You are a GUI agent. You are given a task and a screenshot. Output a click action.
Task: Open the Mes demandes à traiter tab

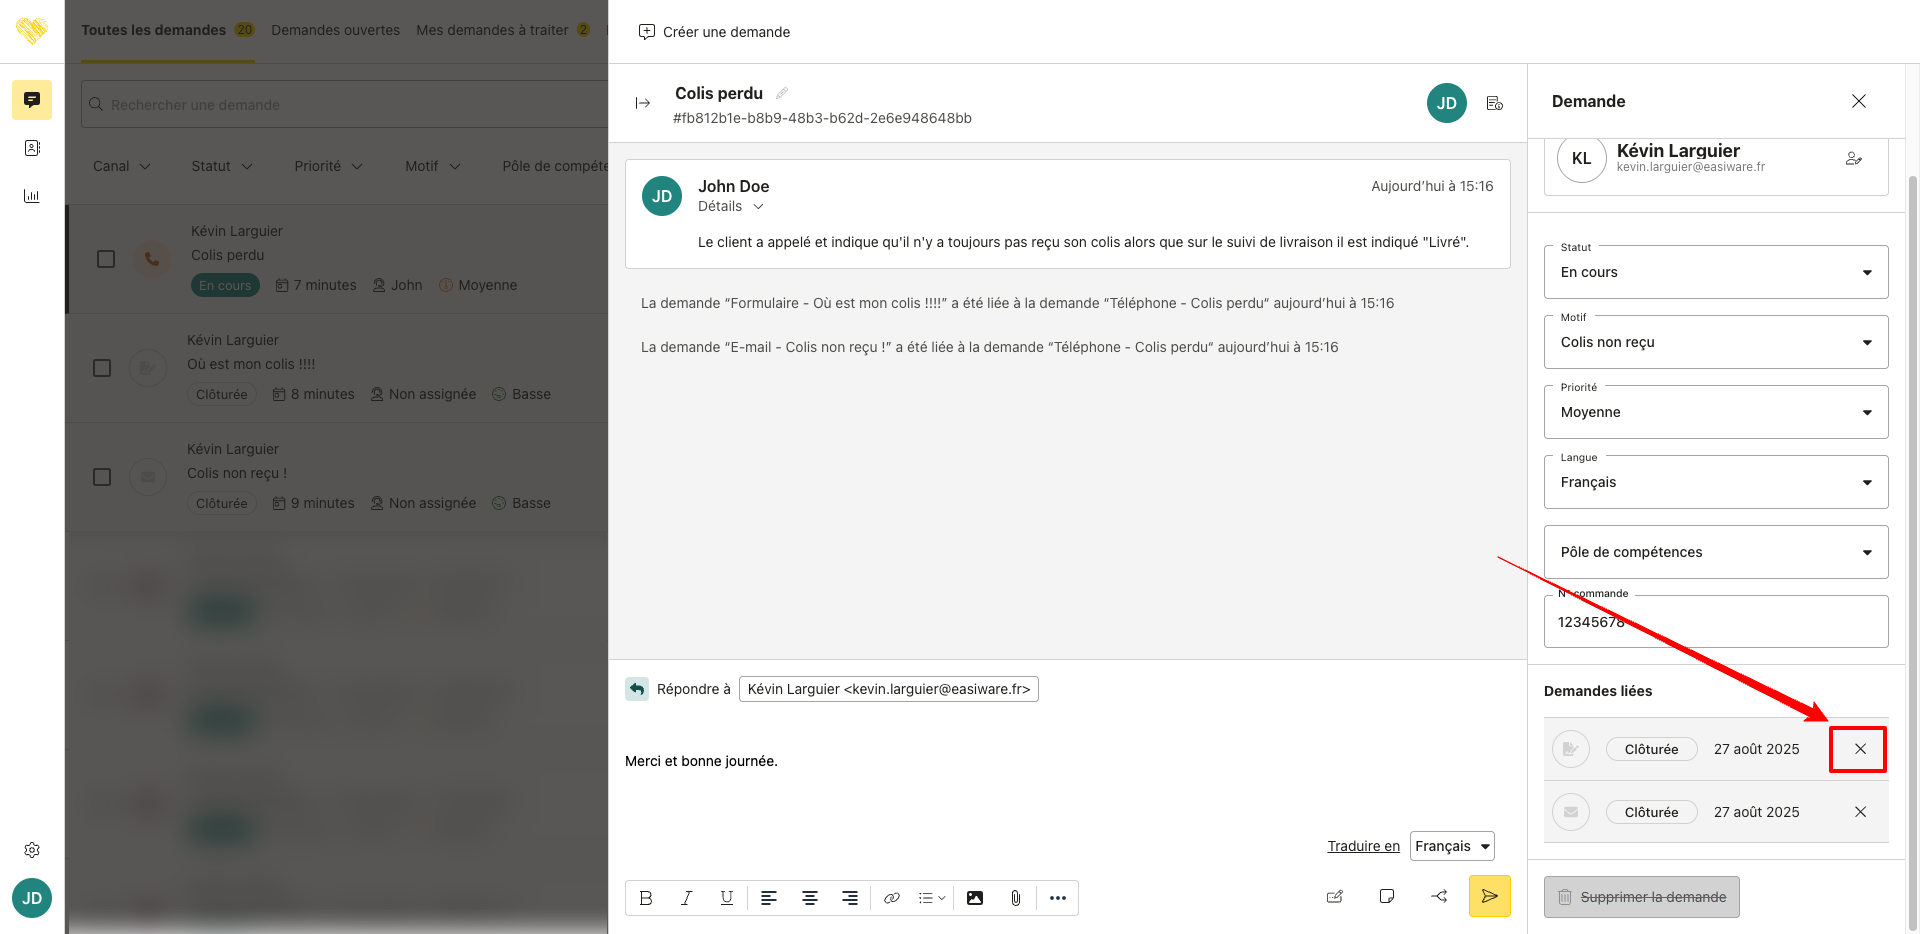pos(492,30)
